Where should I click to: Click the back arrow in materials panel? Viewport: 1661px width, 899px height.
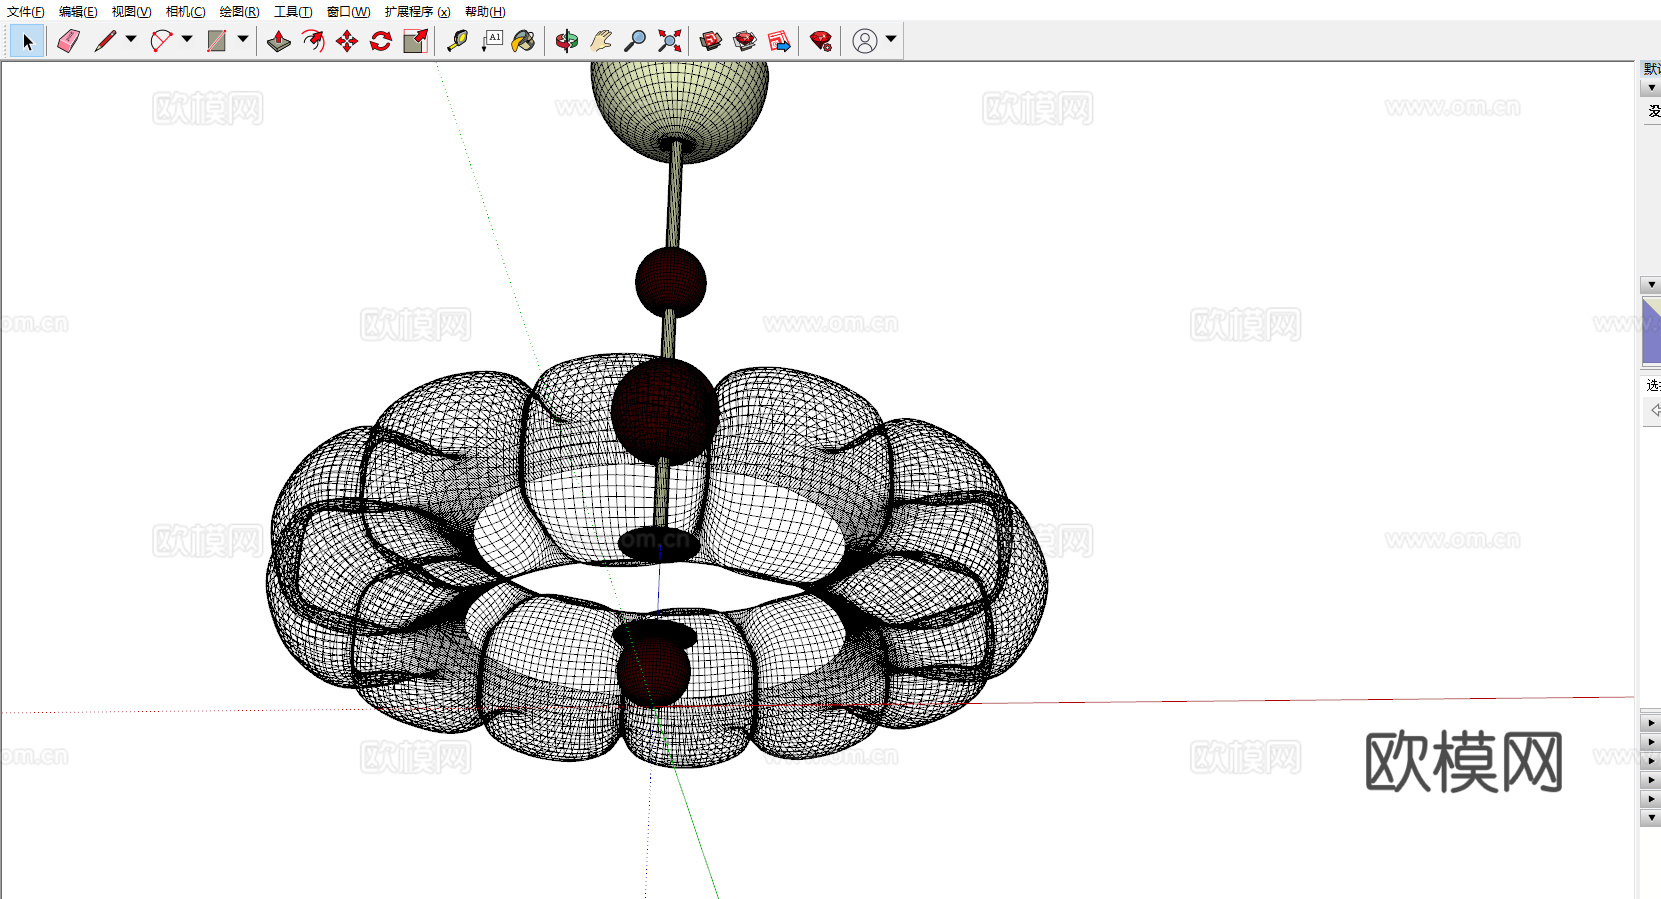click(x=1653, y=410)
